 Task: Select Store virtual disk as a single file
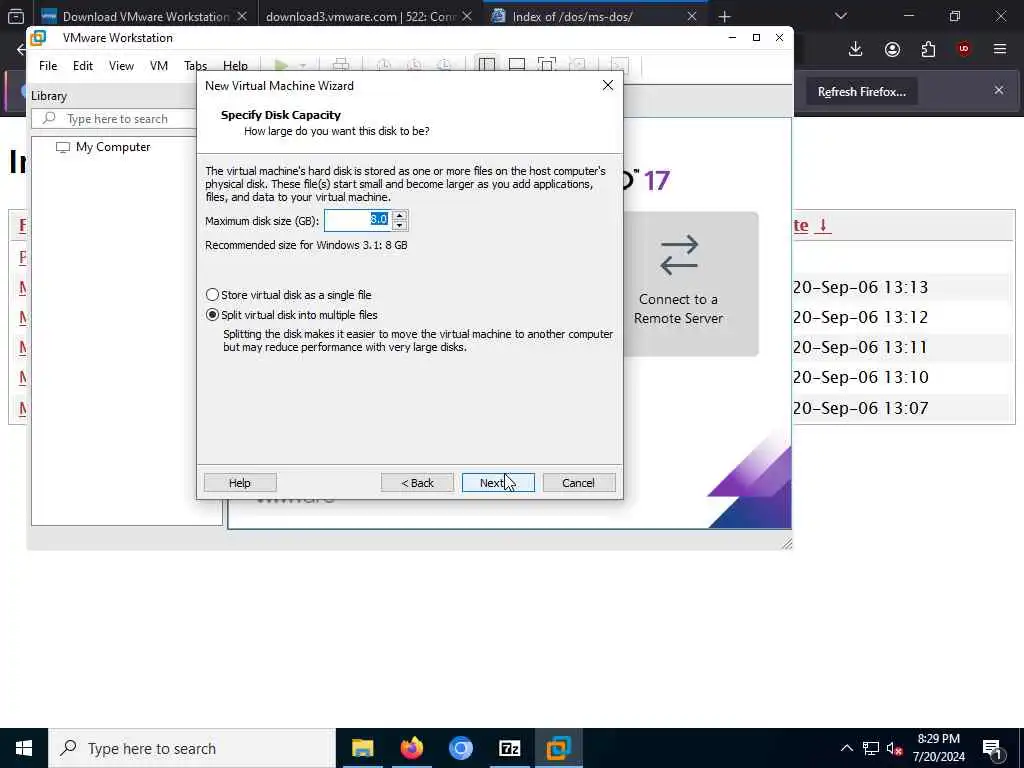288,295
